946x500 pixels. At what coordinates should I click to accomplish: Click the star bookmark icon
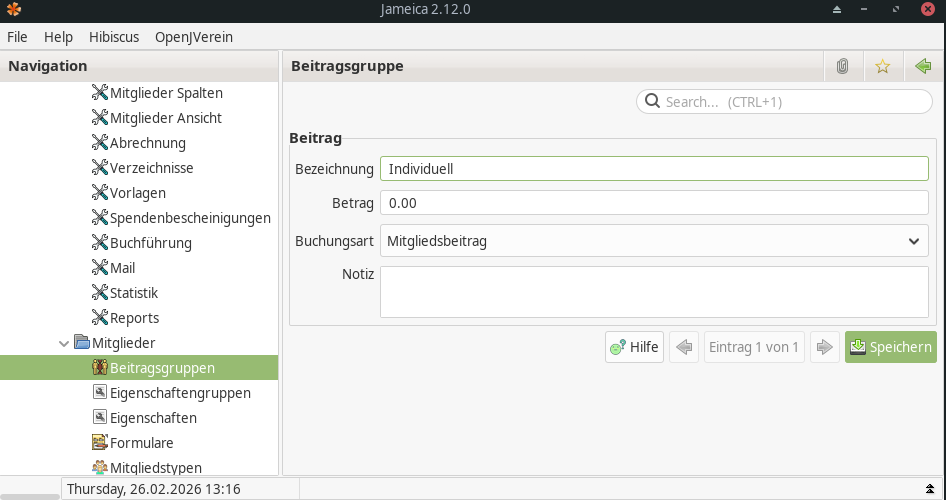[882, 66]
